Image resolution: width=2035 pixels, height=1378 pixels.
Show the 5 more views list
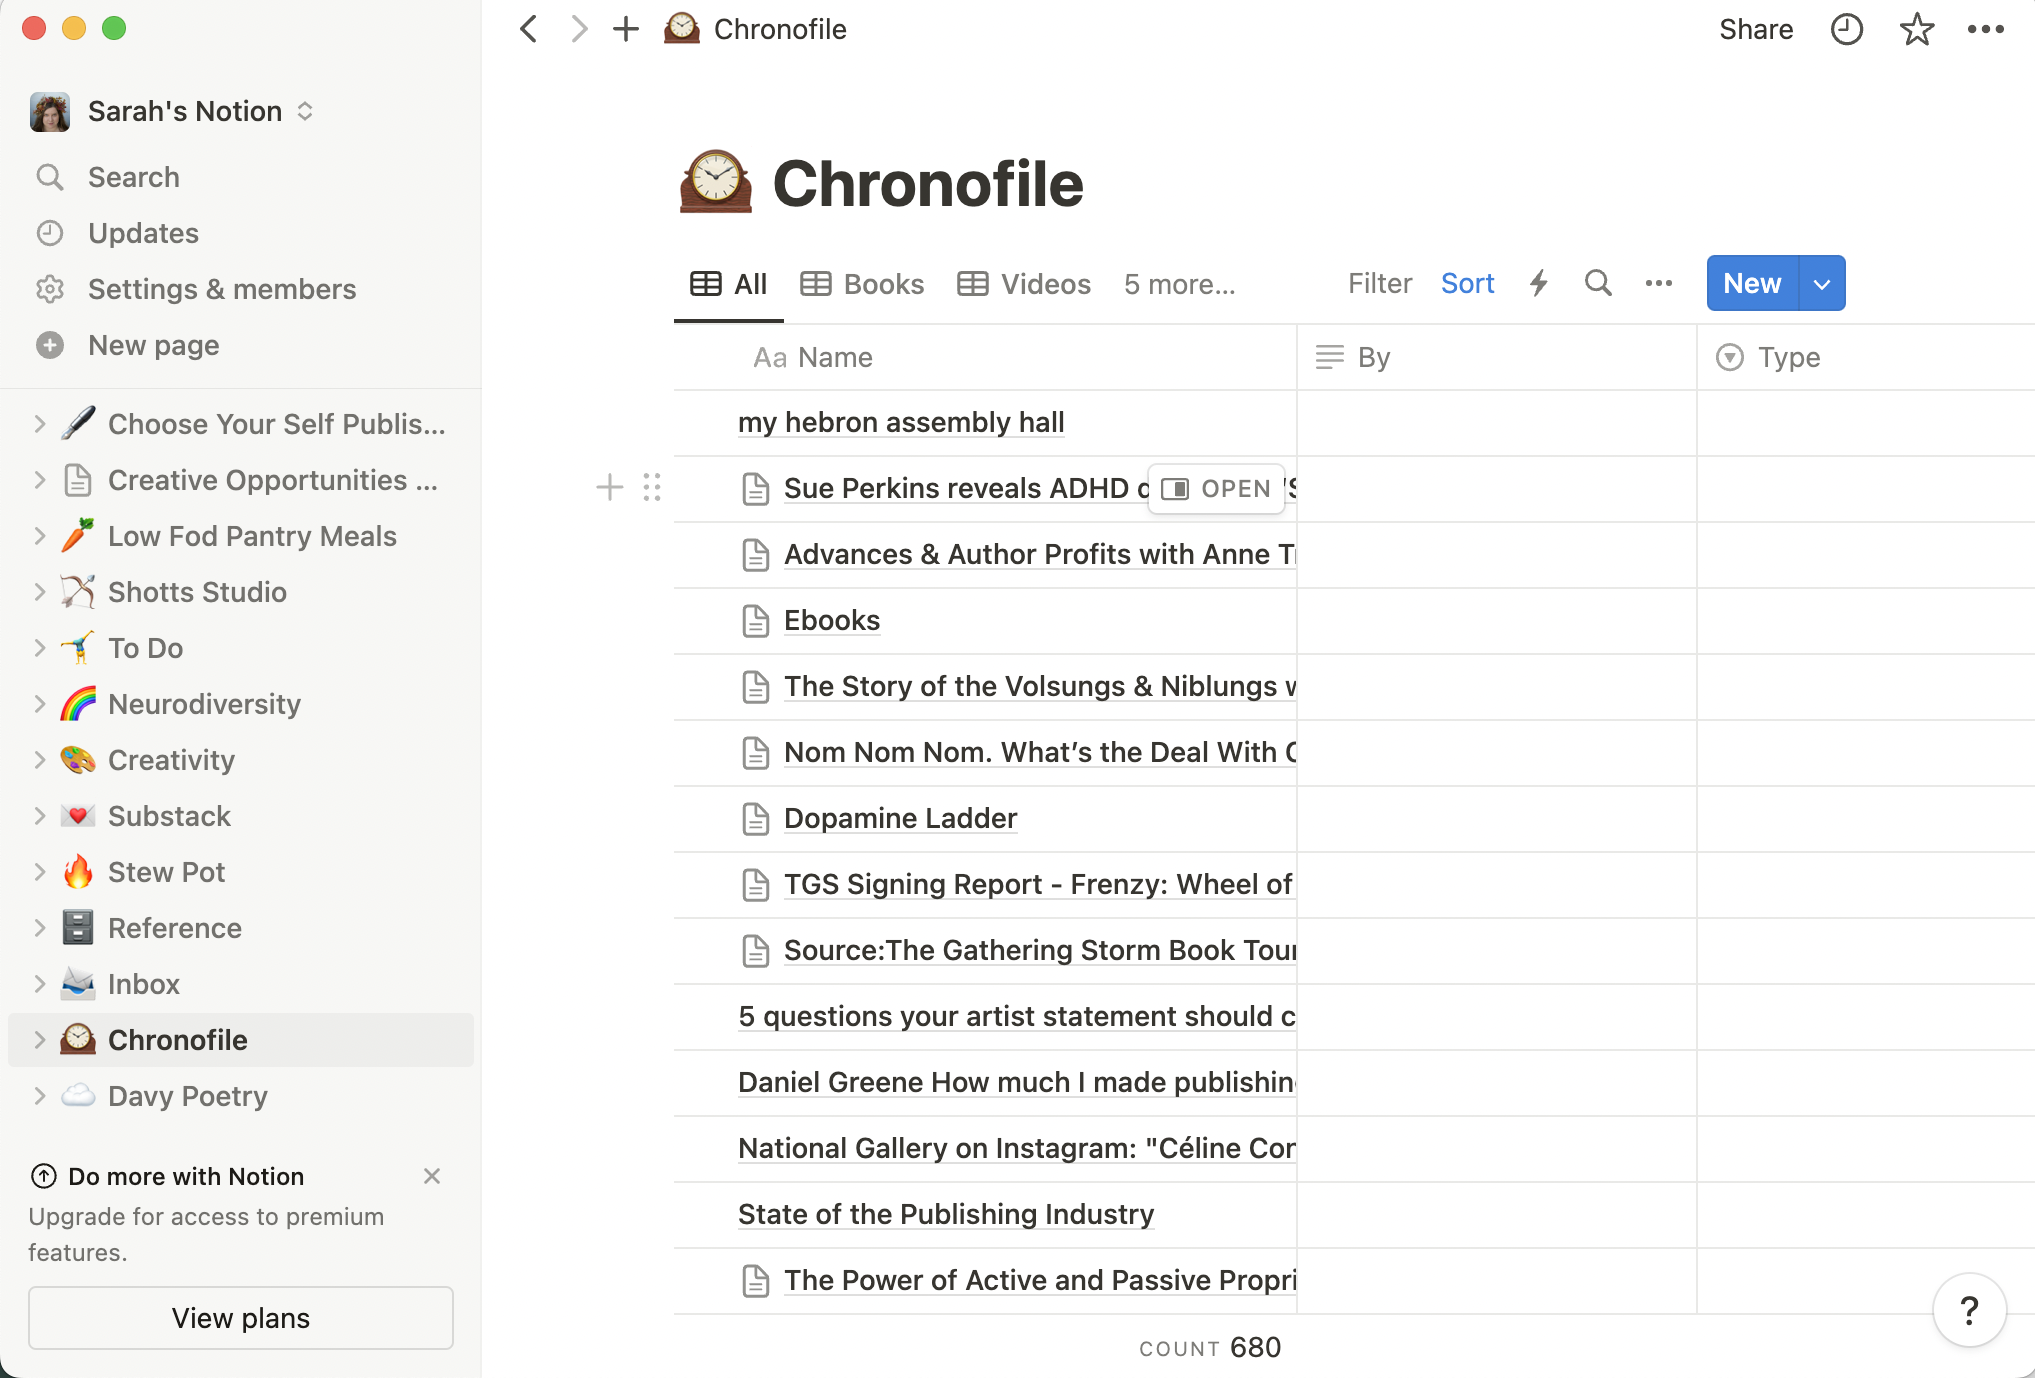[x=1179, y=284]
